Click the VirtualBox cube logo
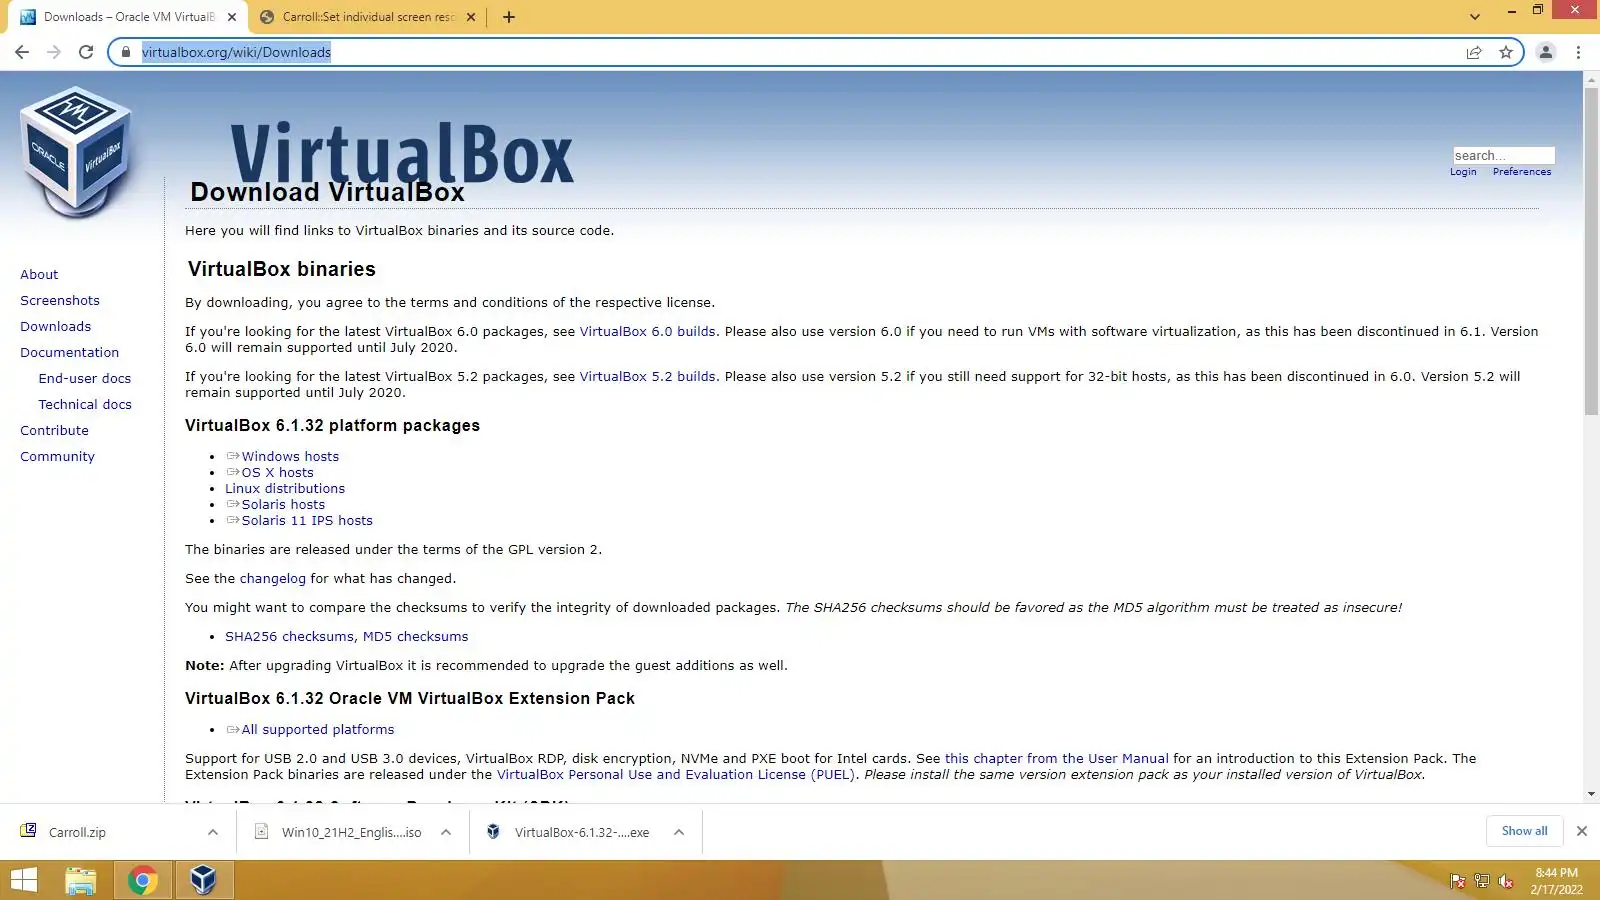Viewport: 1600px width, 900px height. tap(76, 152)
